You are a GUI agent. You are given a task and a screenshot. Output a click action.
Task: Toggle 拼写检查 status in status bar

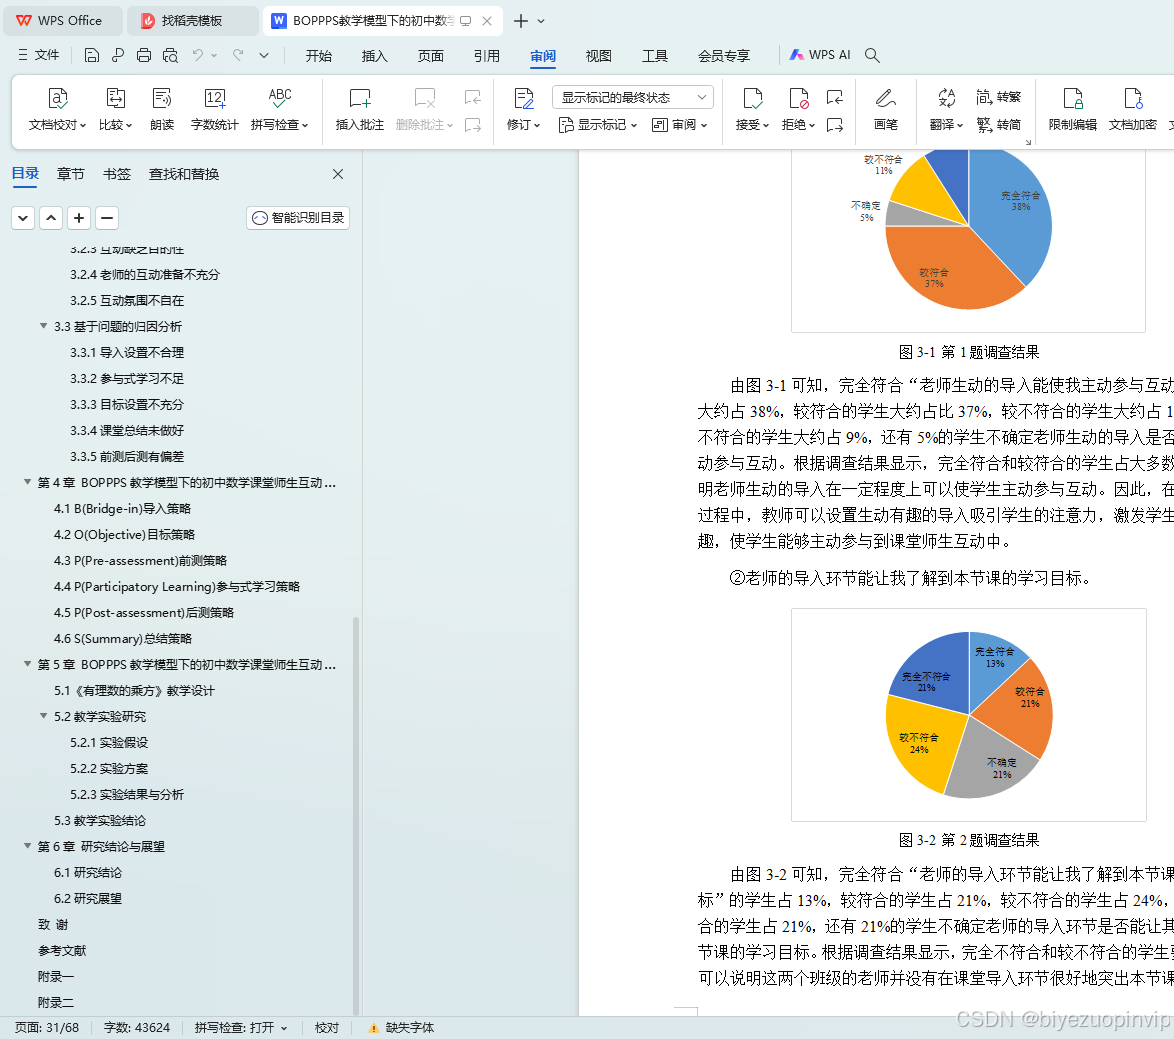(241, 1028)
